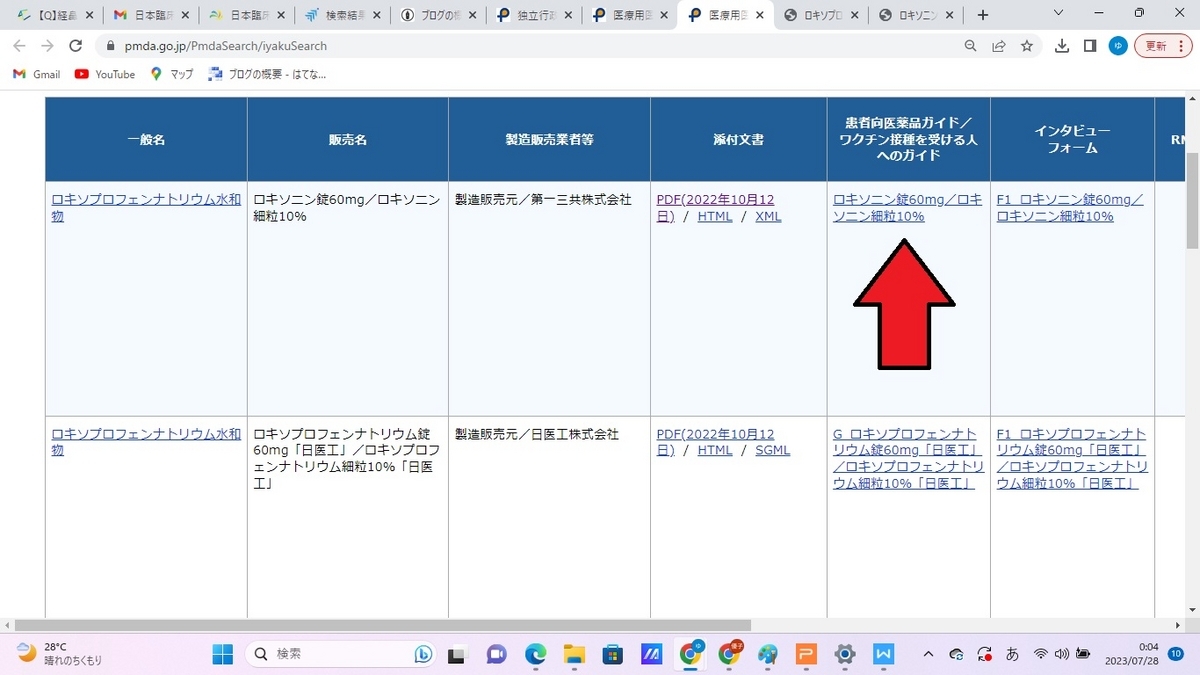Open first-row XML package insert
This screenshot has width=1200, height=675.
pyautogui.click(x=768, y=216)
